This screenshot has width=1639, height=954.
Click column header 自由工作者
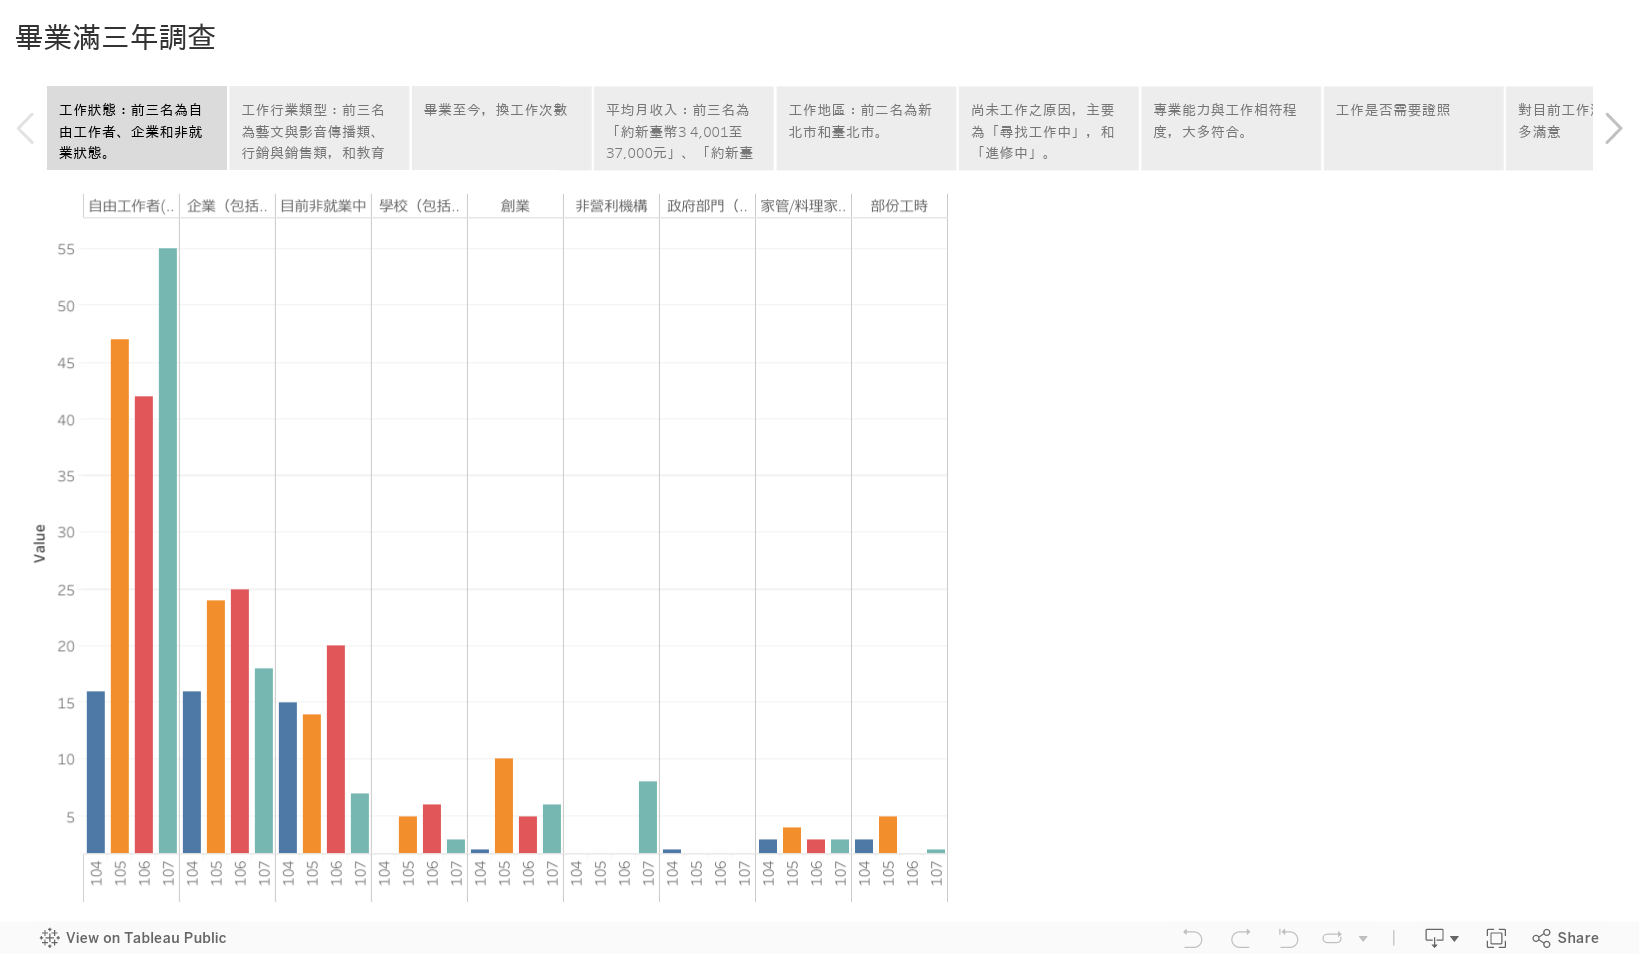[131, 206]
